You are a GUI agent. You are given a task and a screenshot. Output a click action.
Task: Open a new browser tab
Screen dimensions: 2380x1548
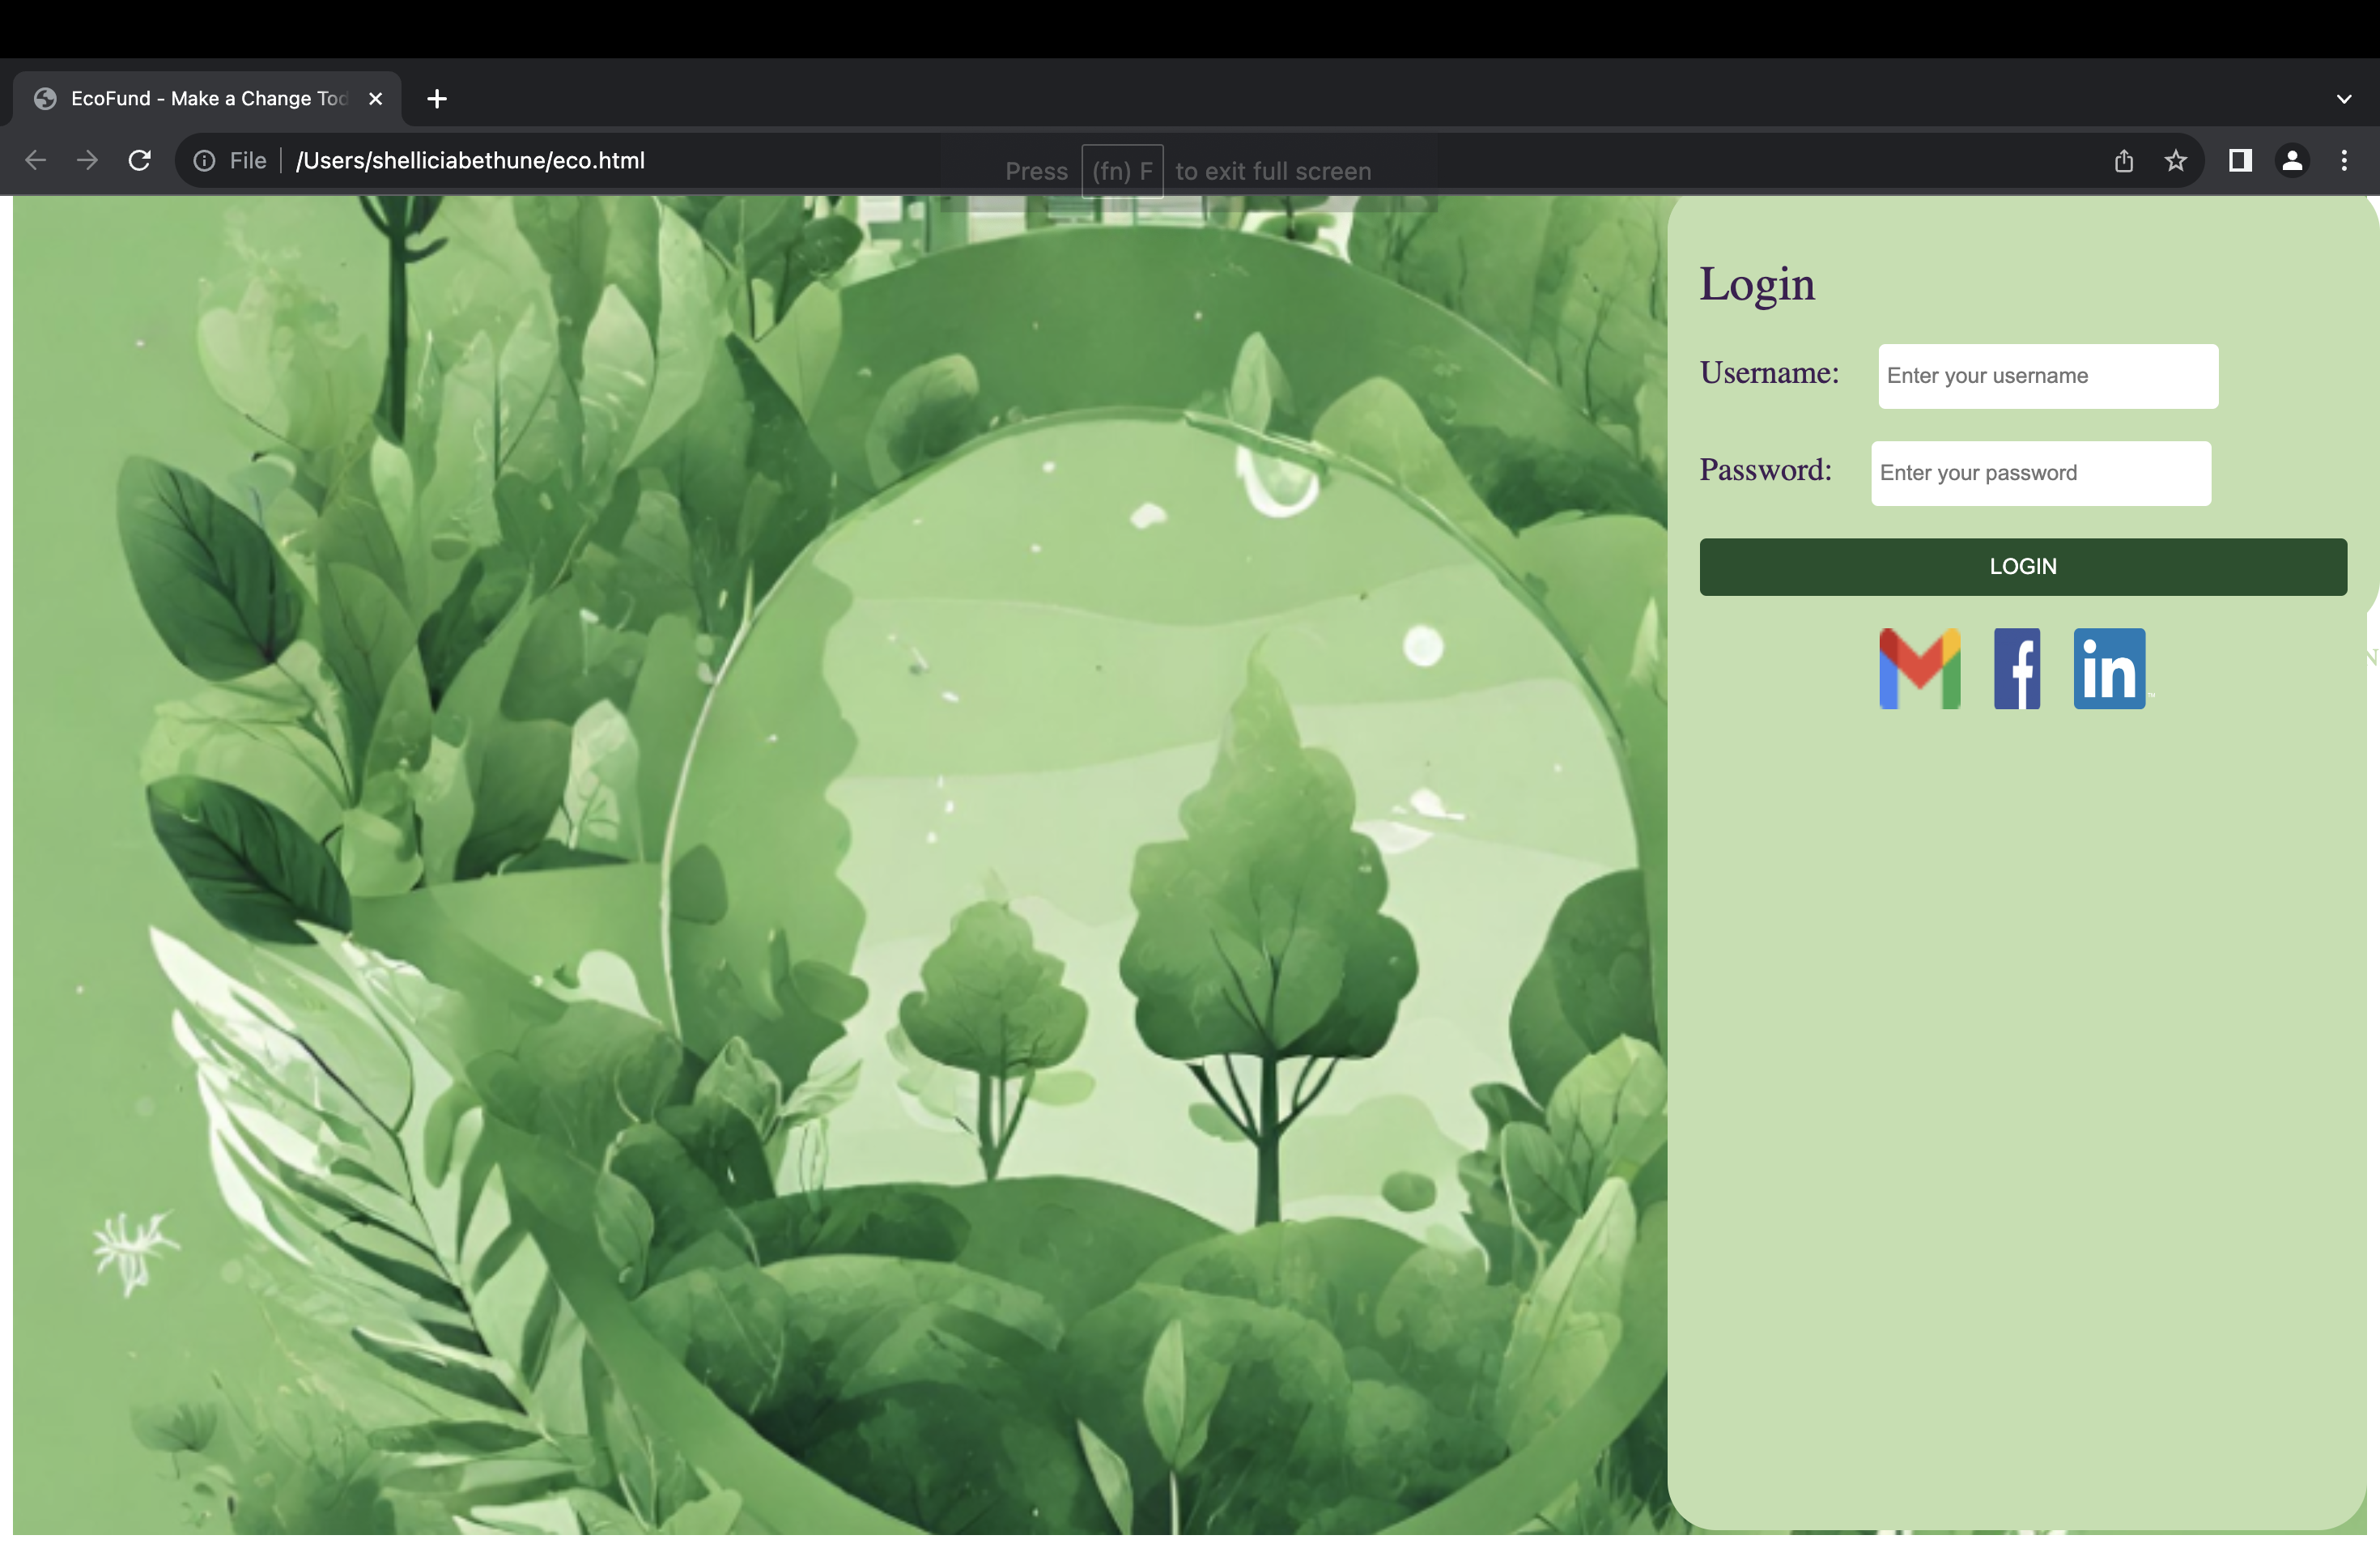[437, 99]
